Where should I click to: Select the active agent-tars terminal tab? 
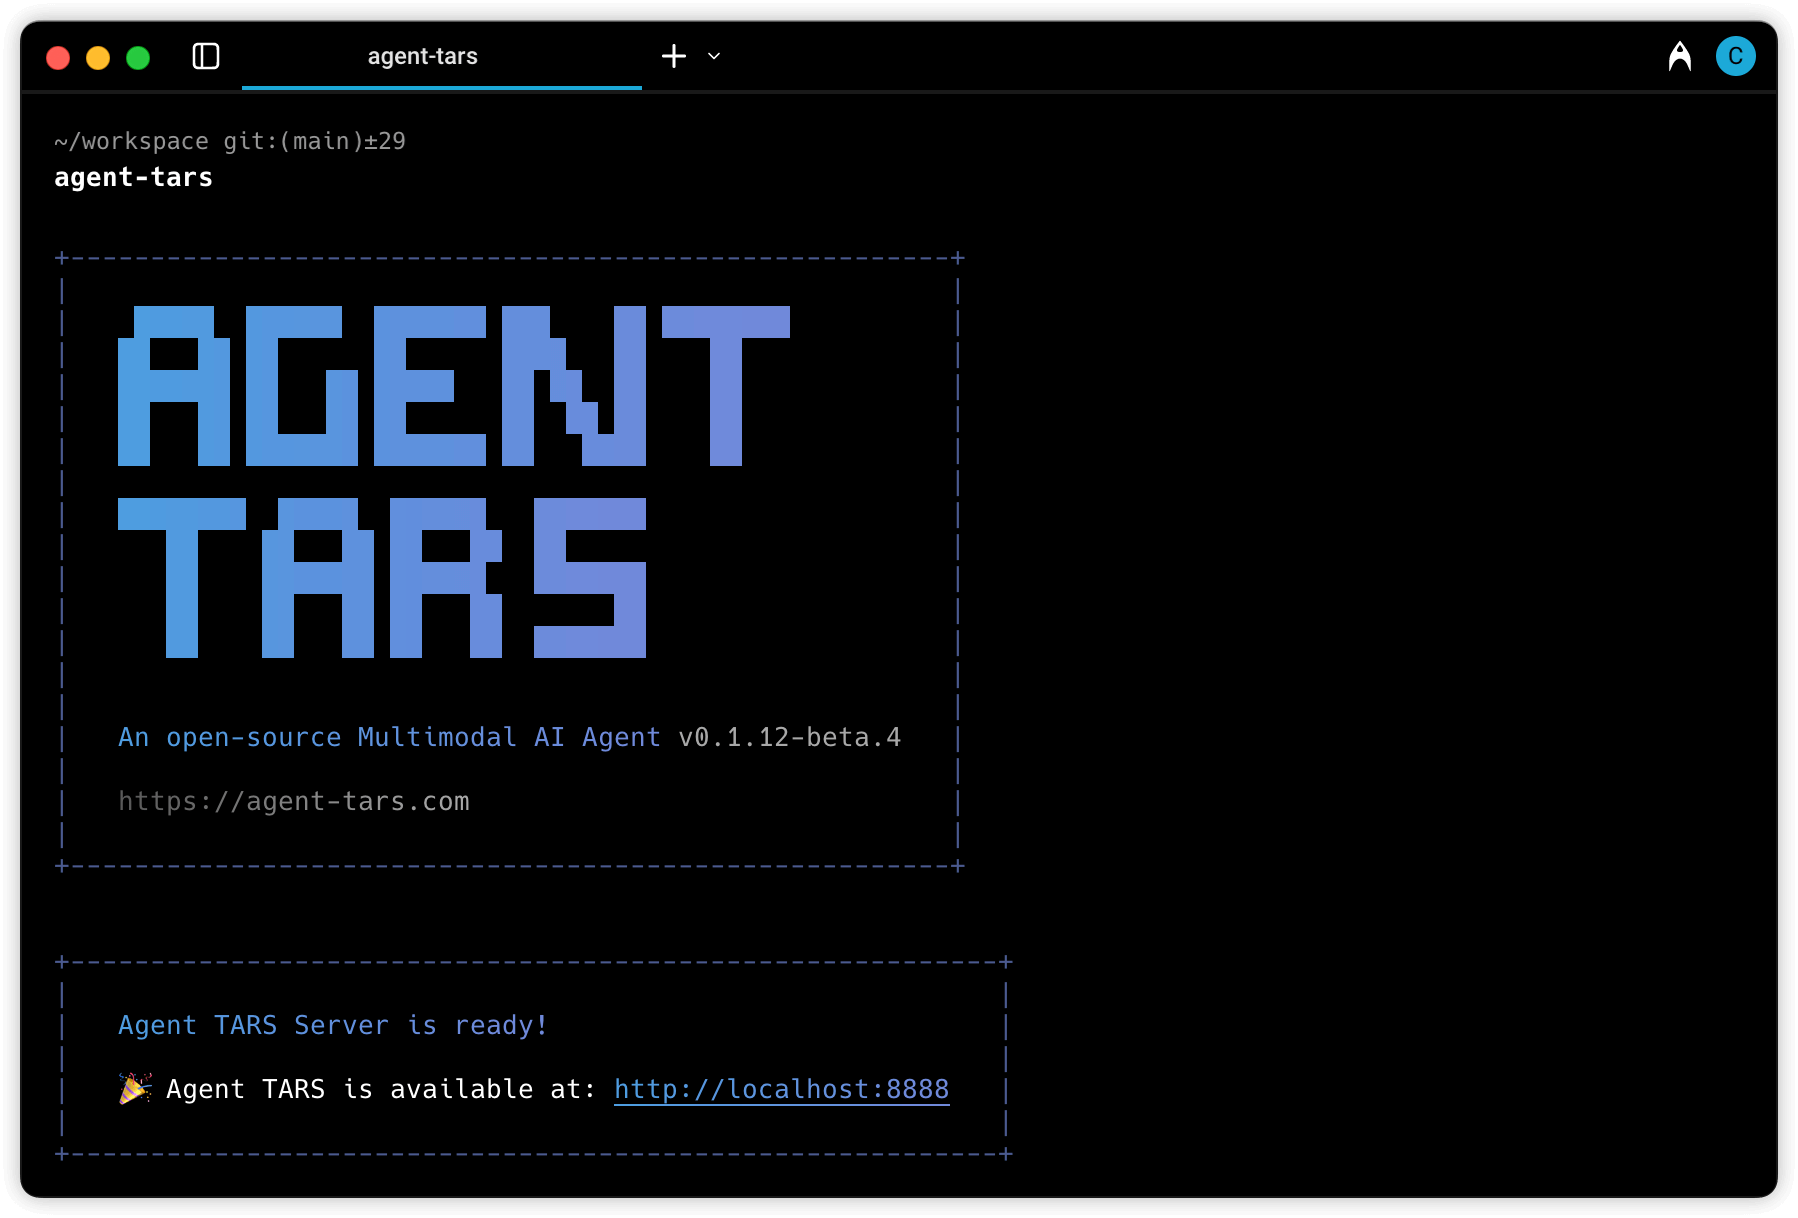[422, 56]
